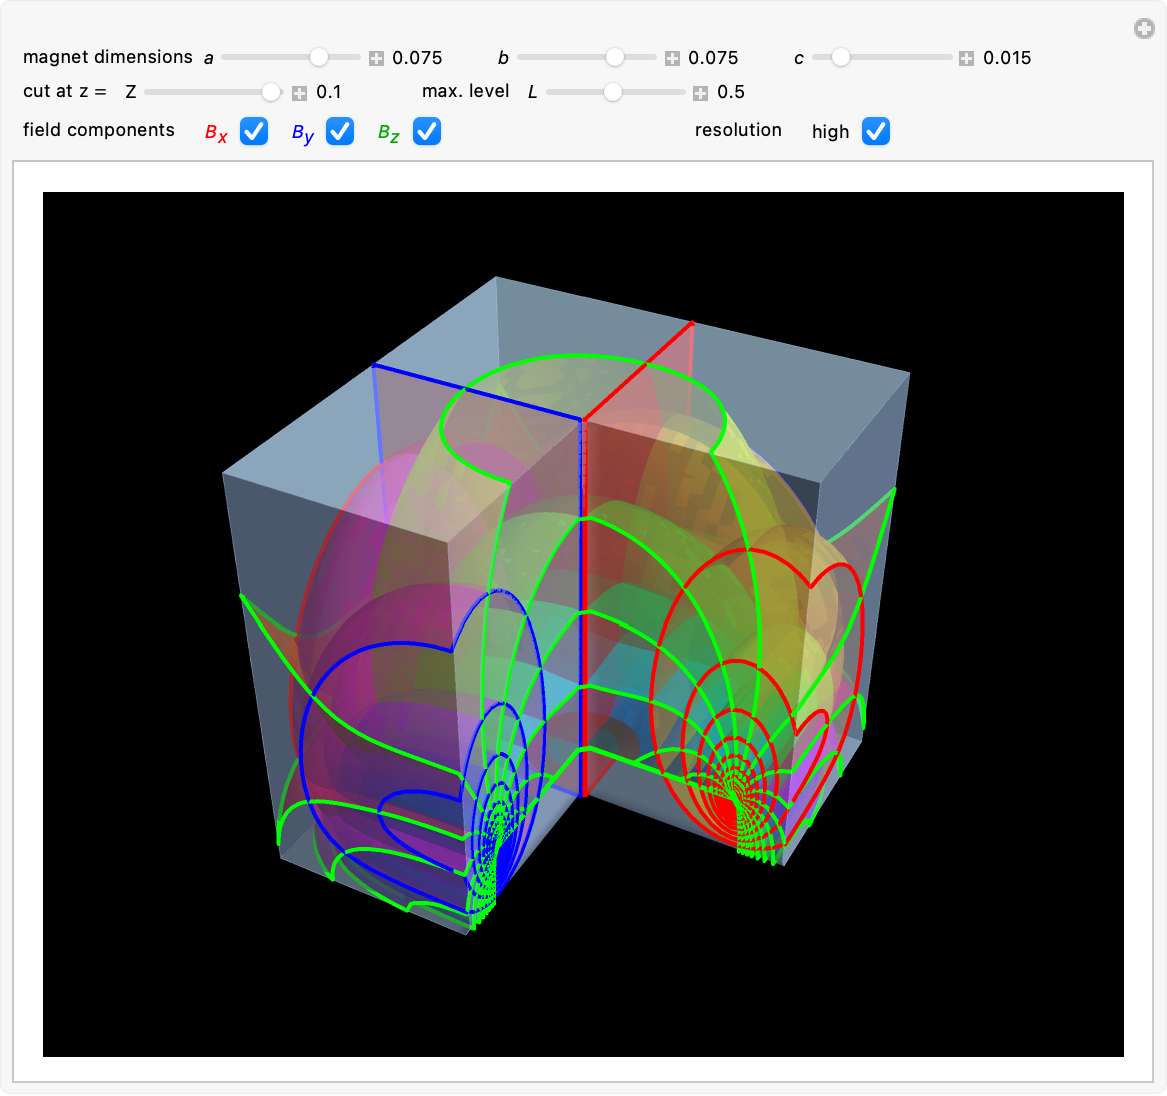Click the red Bx label
The width and height of the screenshot is (1167, 1096).
coord(216,133)
